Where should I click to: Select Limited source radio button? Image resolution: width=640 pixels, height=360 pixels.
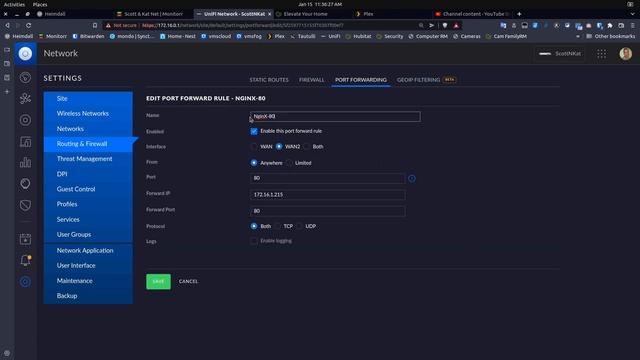pyautogui.click(x=289, y=163)
